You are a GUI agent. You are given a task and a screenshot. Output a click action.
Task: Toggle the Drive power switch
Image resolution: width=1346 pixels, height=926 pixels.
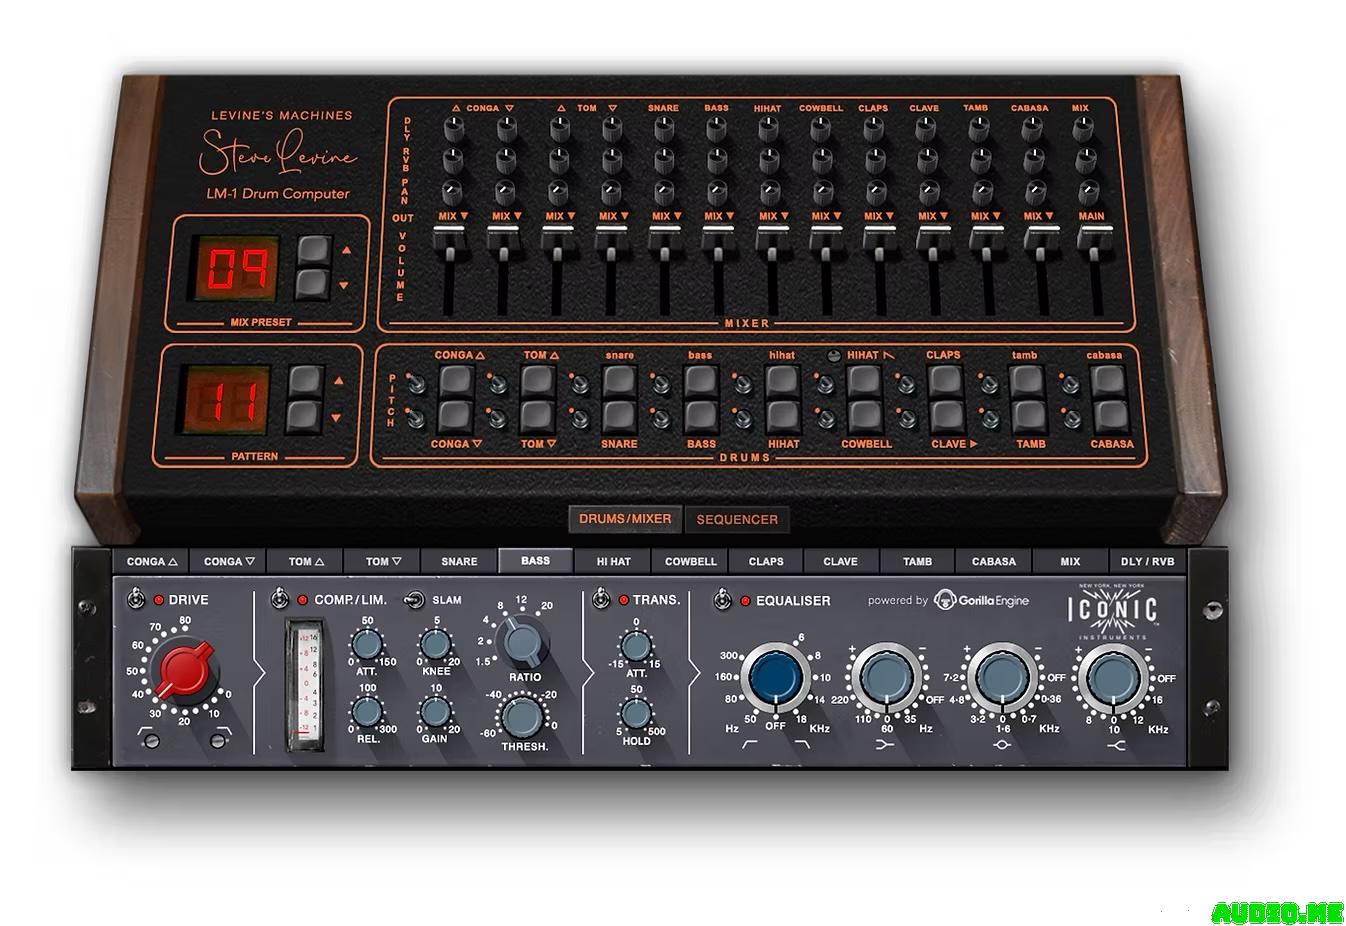135,600
